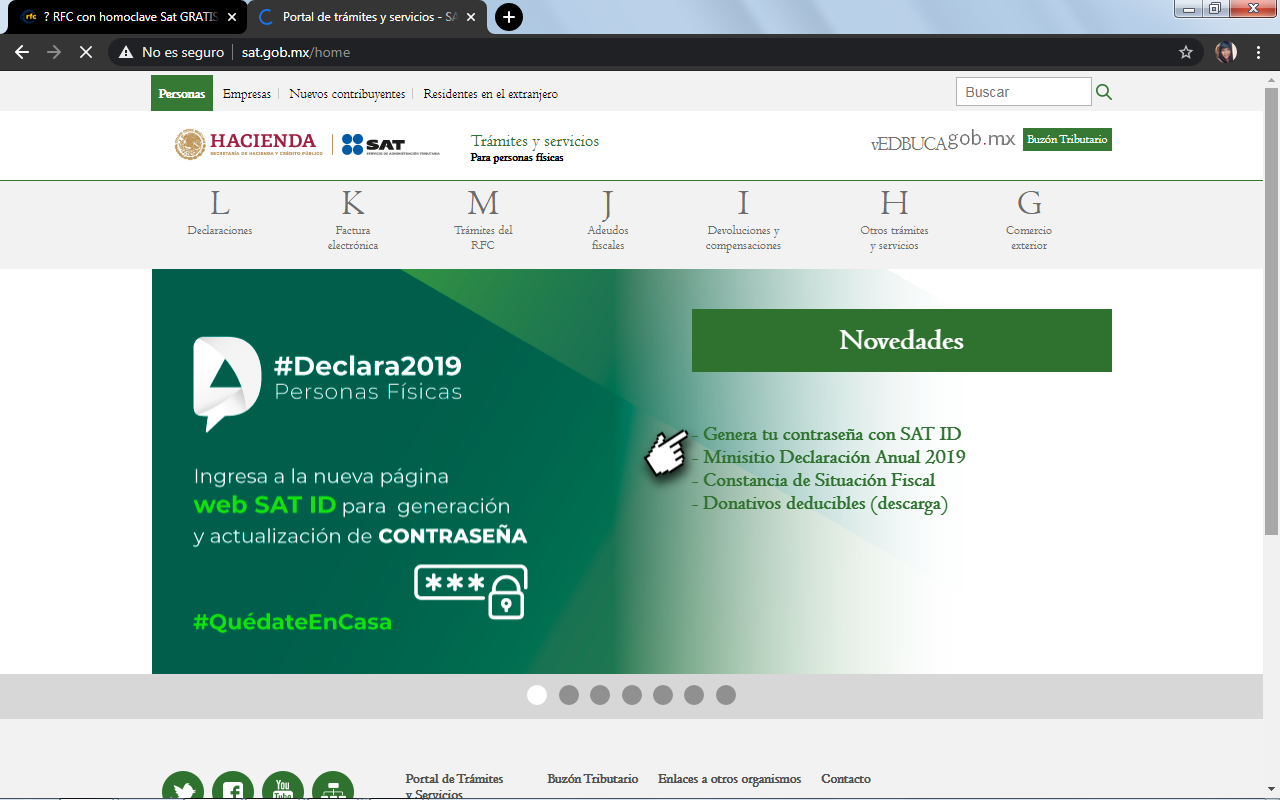
Task: Select the first carousel dot
Action: pyautogui.click(x=537, y=695)
